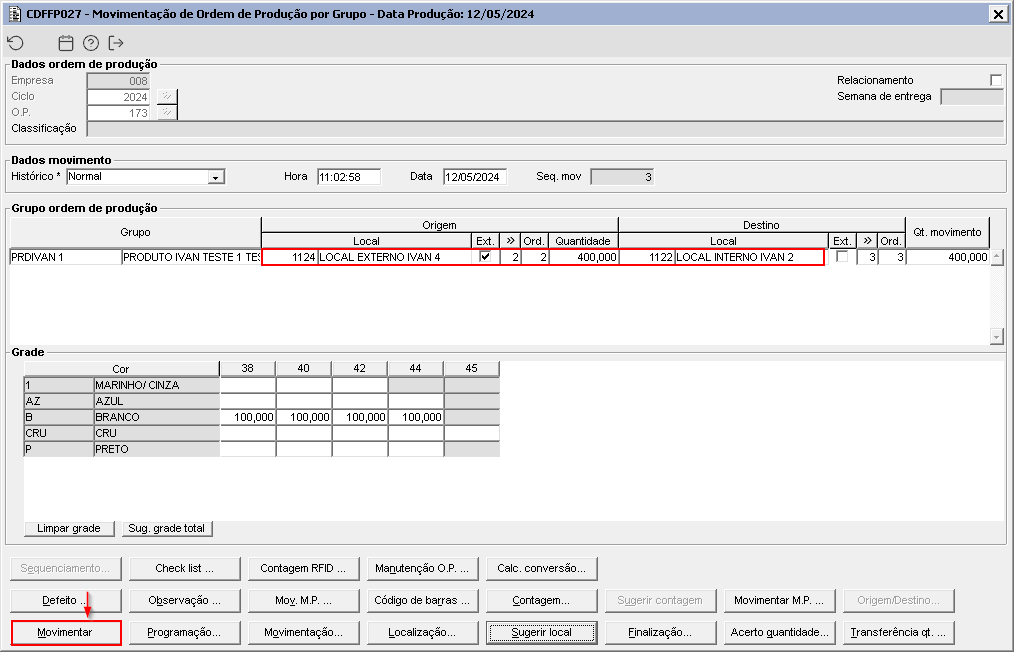Select destino local code 1122 cell
This screenshot has width=1014, height=652.
[647, 257]
